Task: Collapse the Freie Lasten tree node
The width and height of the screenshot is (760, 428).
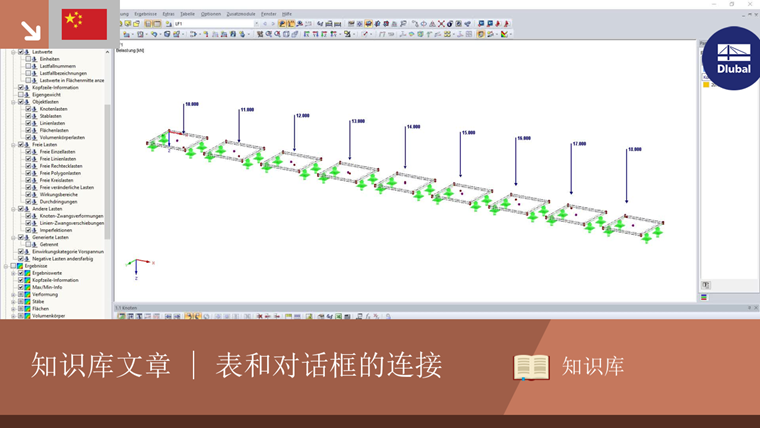Action: tap(14, 145)
